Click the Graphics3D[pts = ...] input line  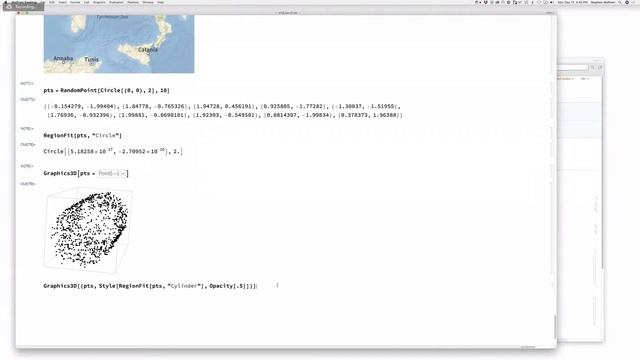pos(86,173)
